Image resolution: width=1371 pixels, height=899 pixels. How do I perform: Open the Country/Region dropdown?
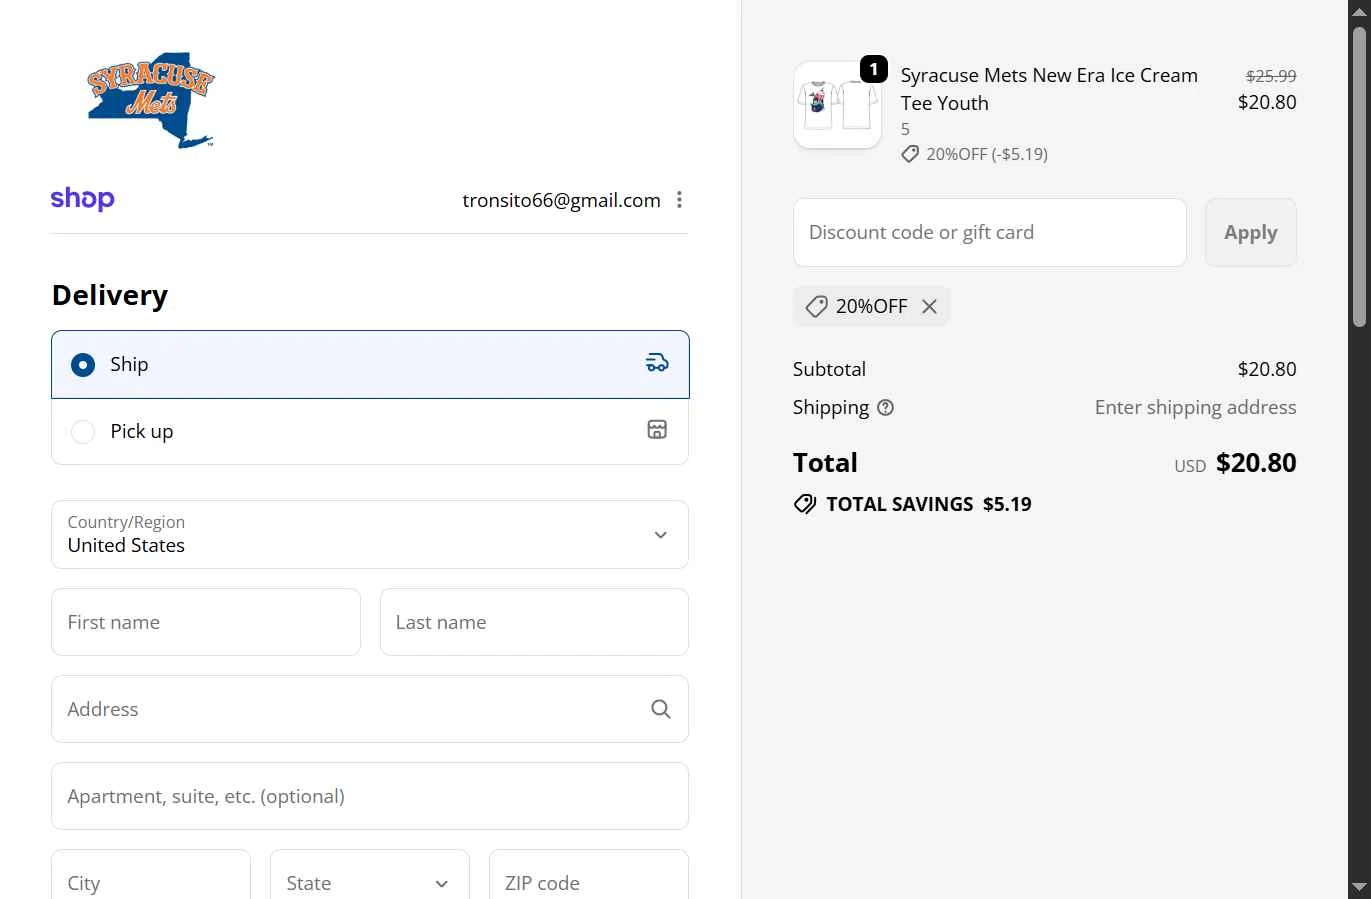click(x=370, y=535)
